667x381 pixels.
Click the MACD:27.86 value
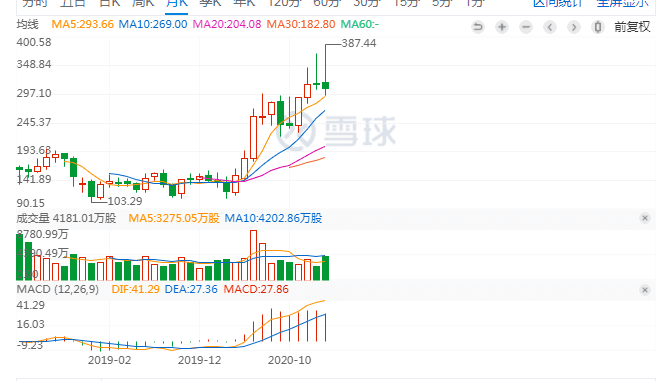pyautogui.click(x=256, y=290)
